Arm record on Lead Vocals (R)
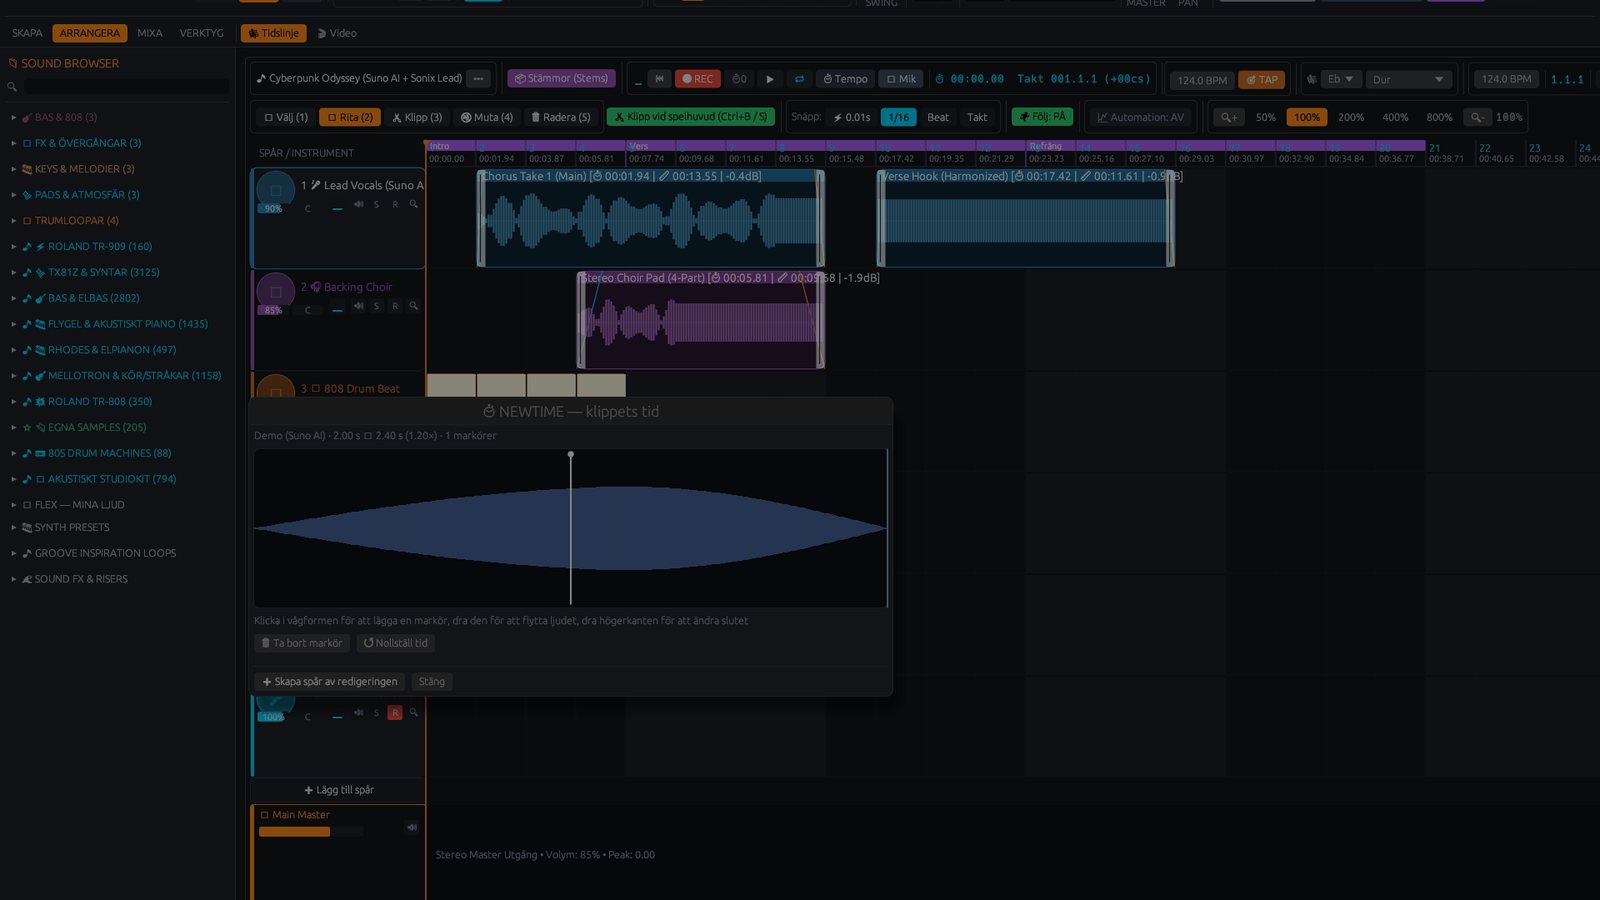Viewport: 1600px width, 900px height. pyautogui.click(x=395, y=205)
